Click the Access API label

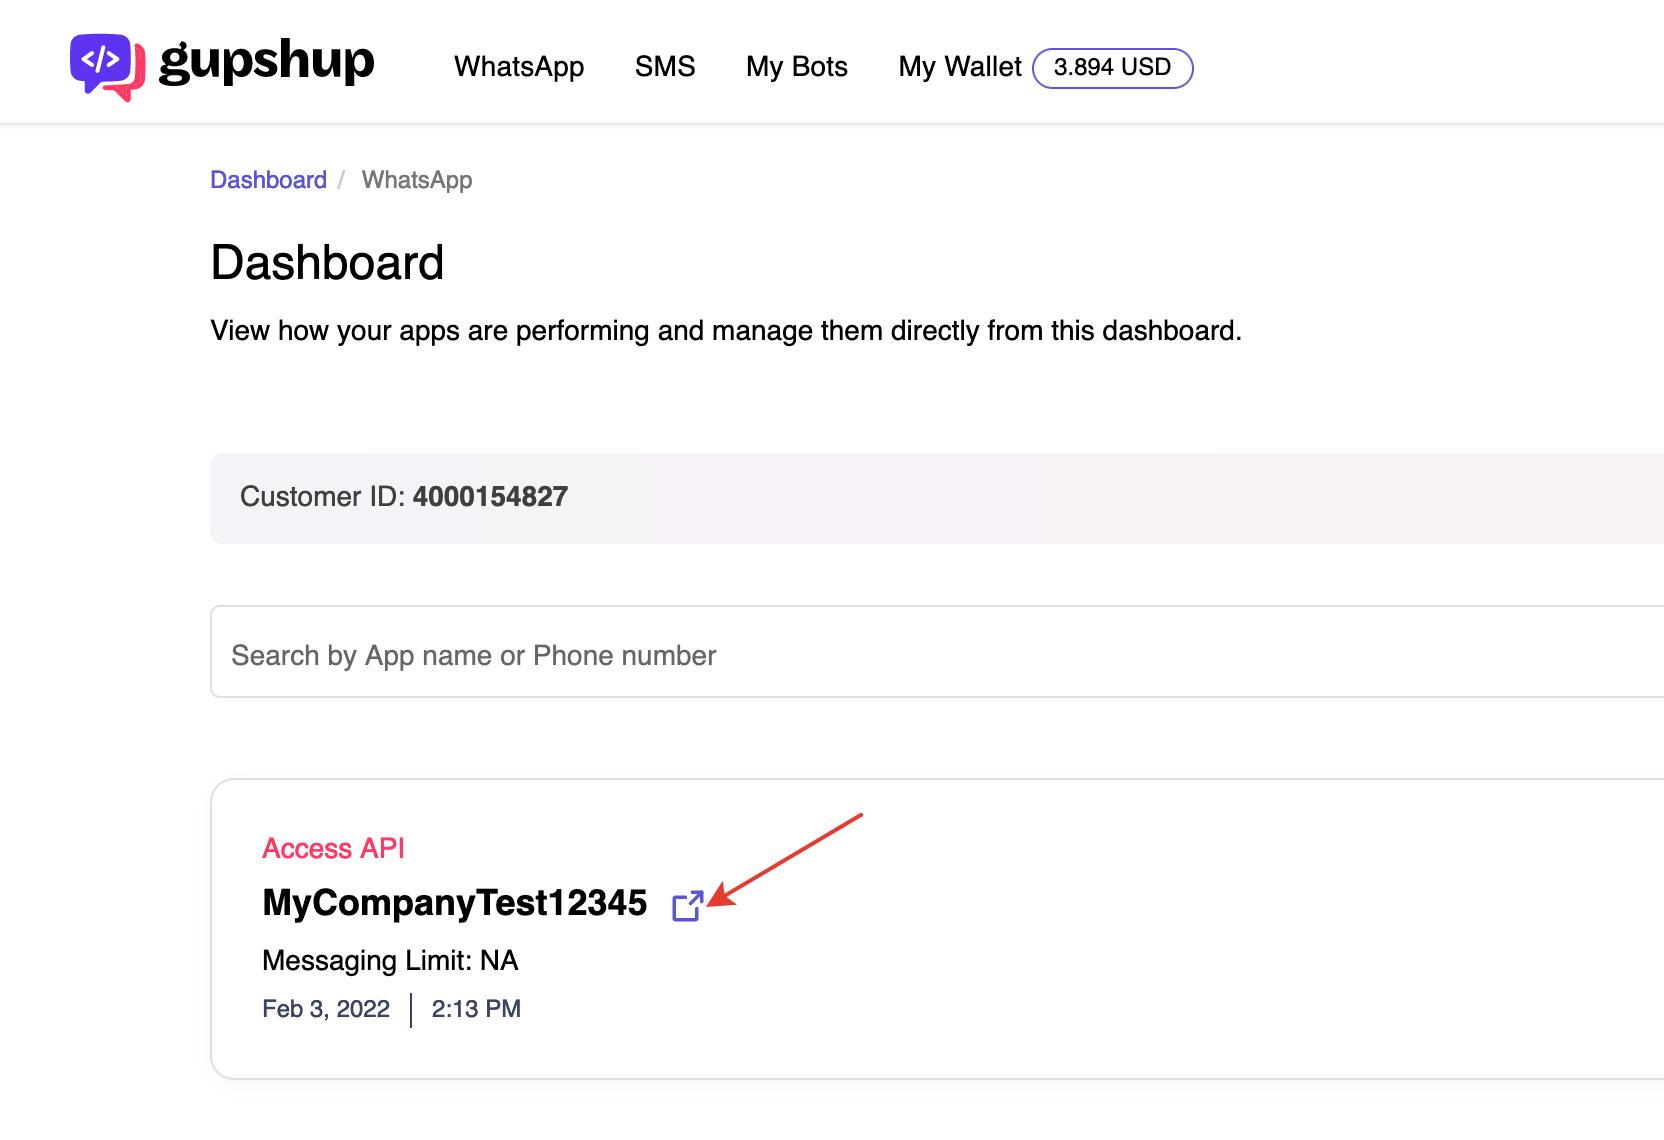(333, 848)
